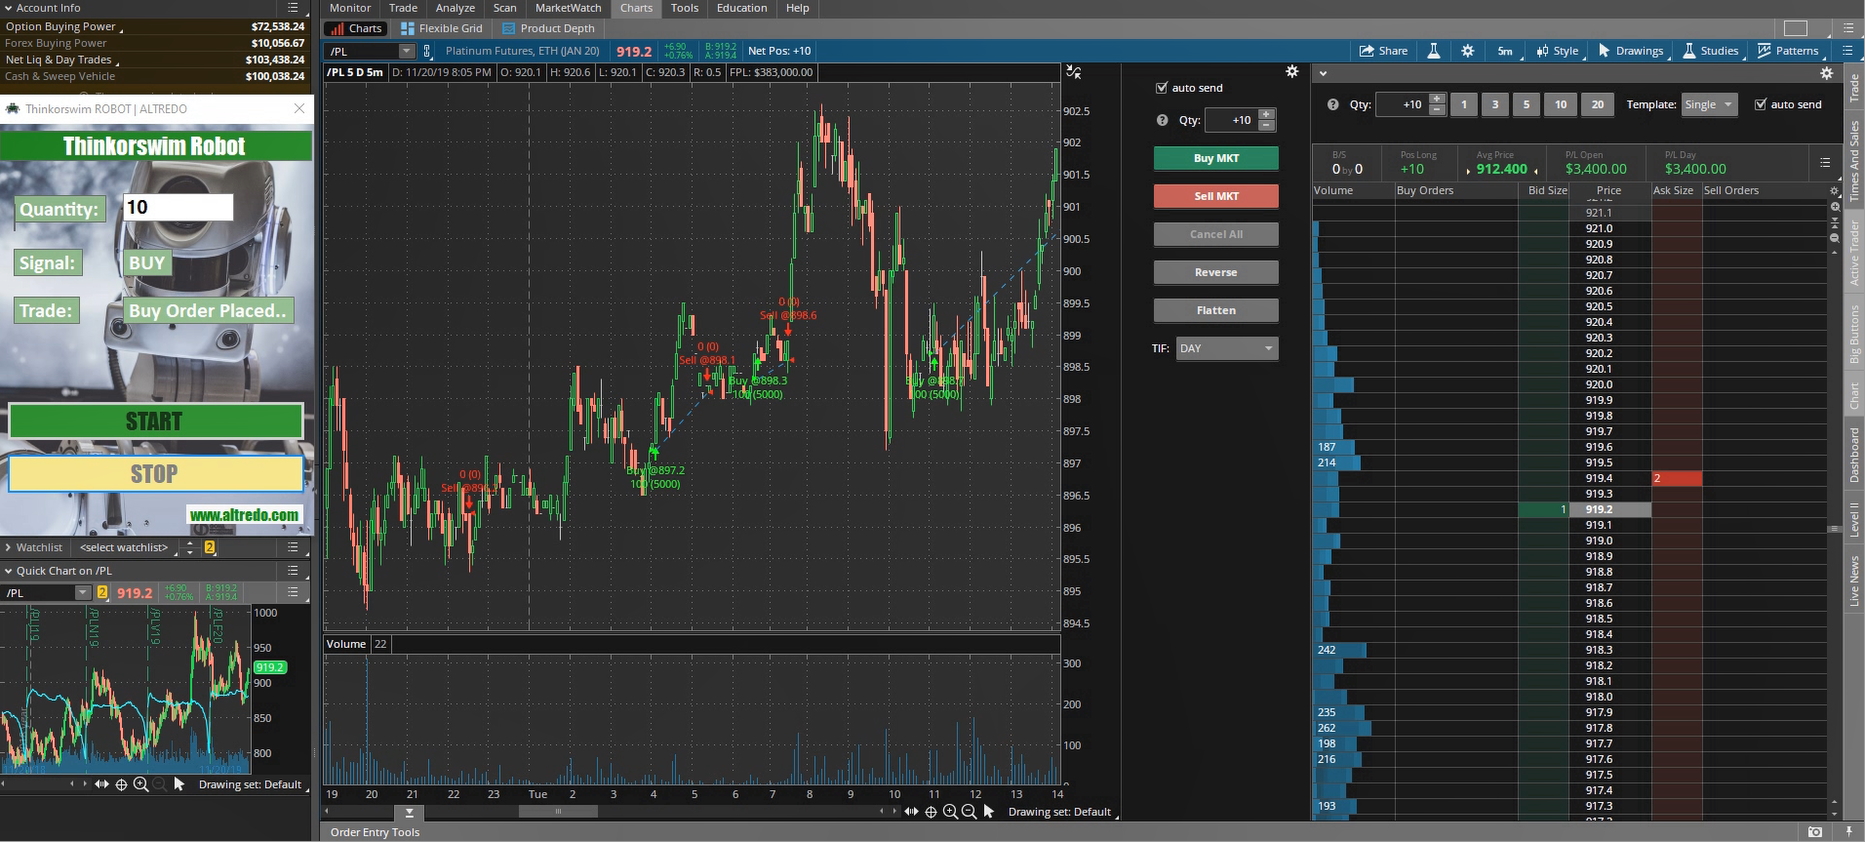
Task: Open window layout grid selector
Action: click(x=1796, y=28)
